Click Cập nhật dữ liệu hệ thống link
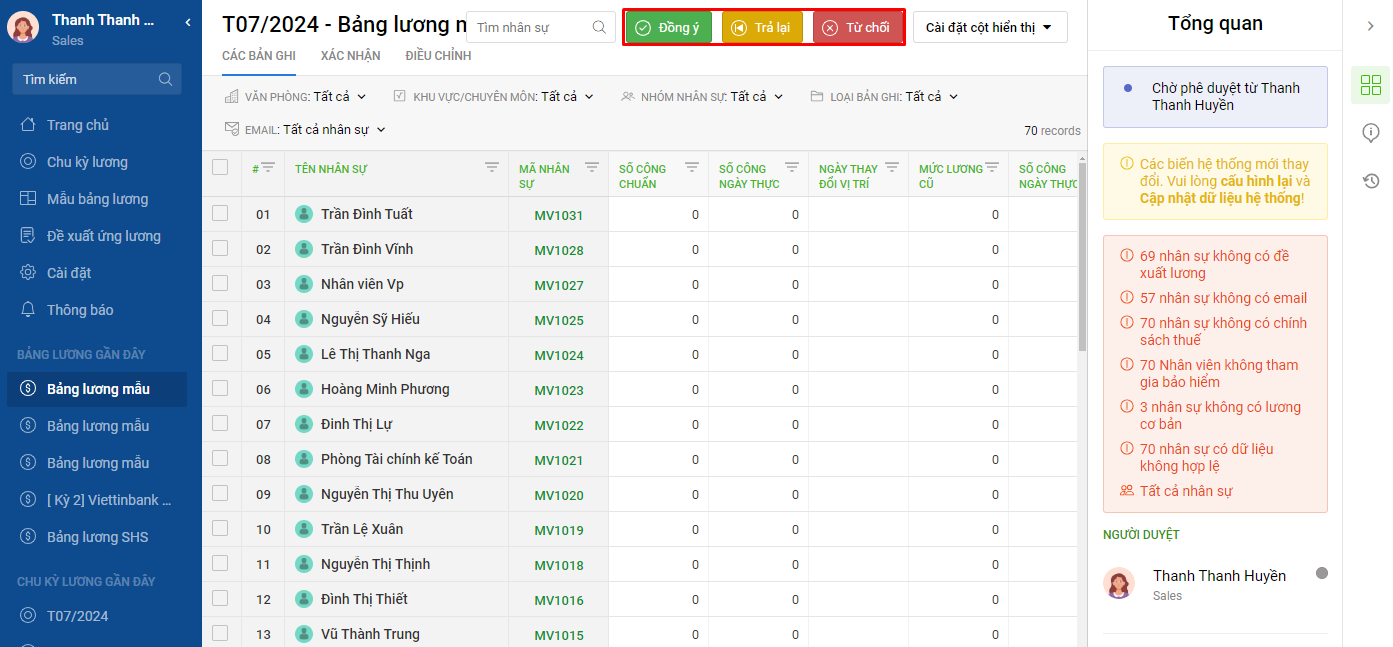 [1222, 198]
